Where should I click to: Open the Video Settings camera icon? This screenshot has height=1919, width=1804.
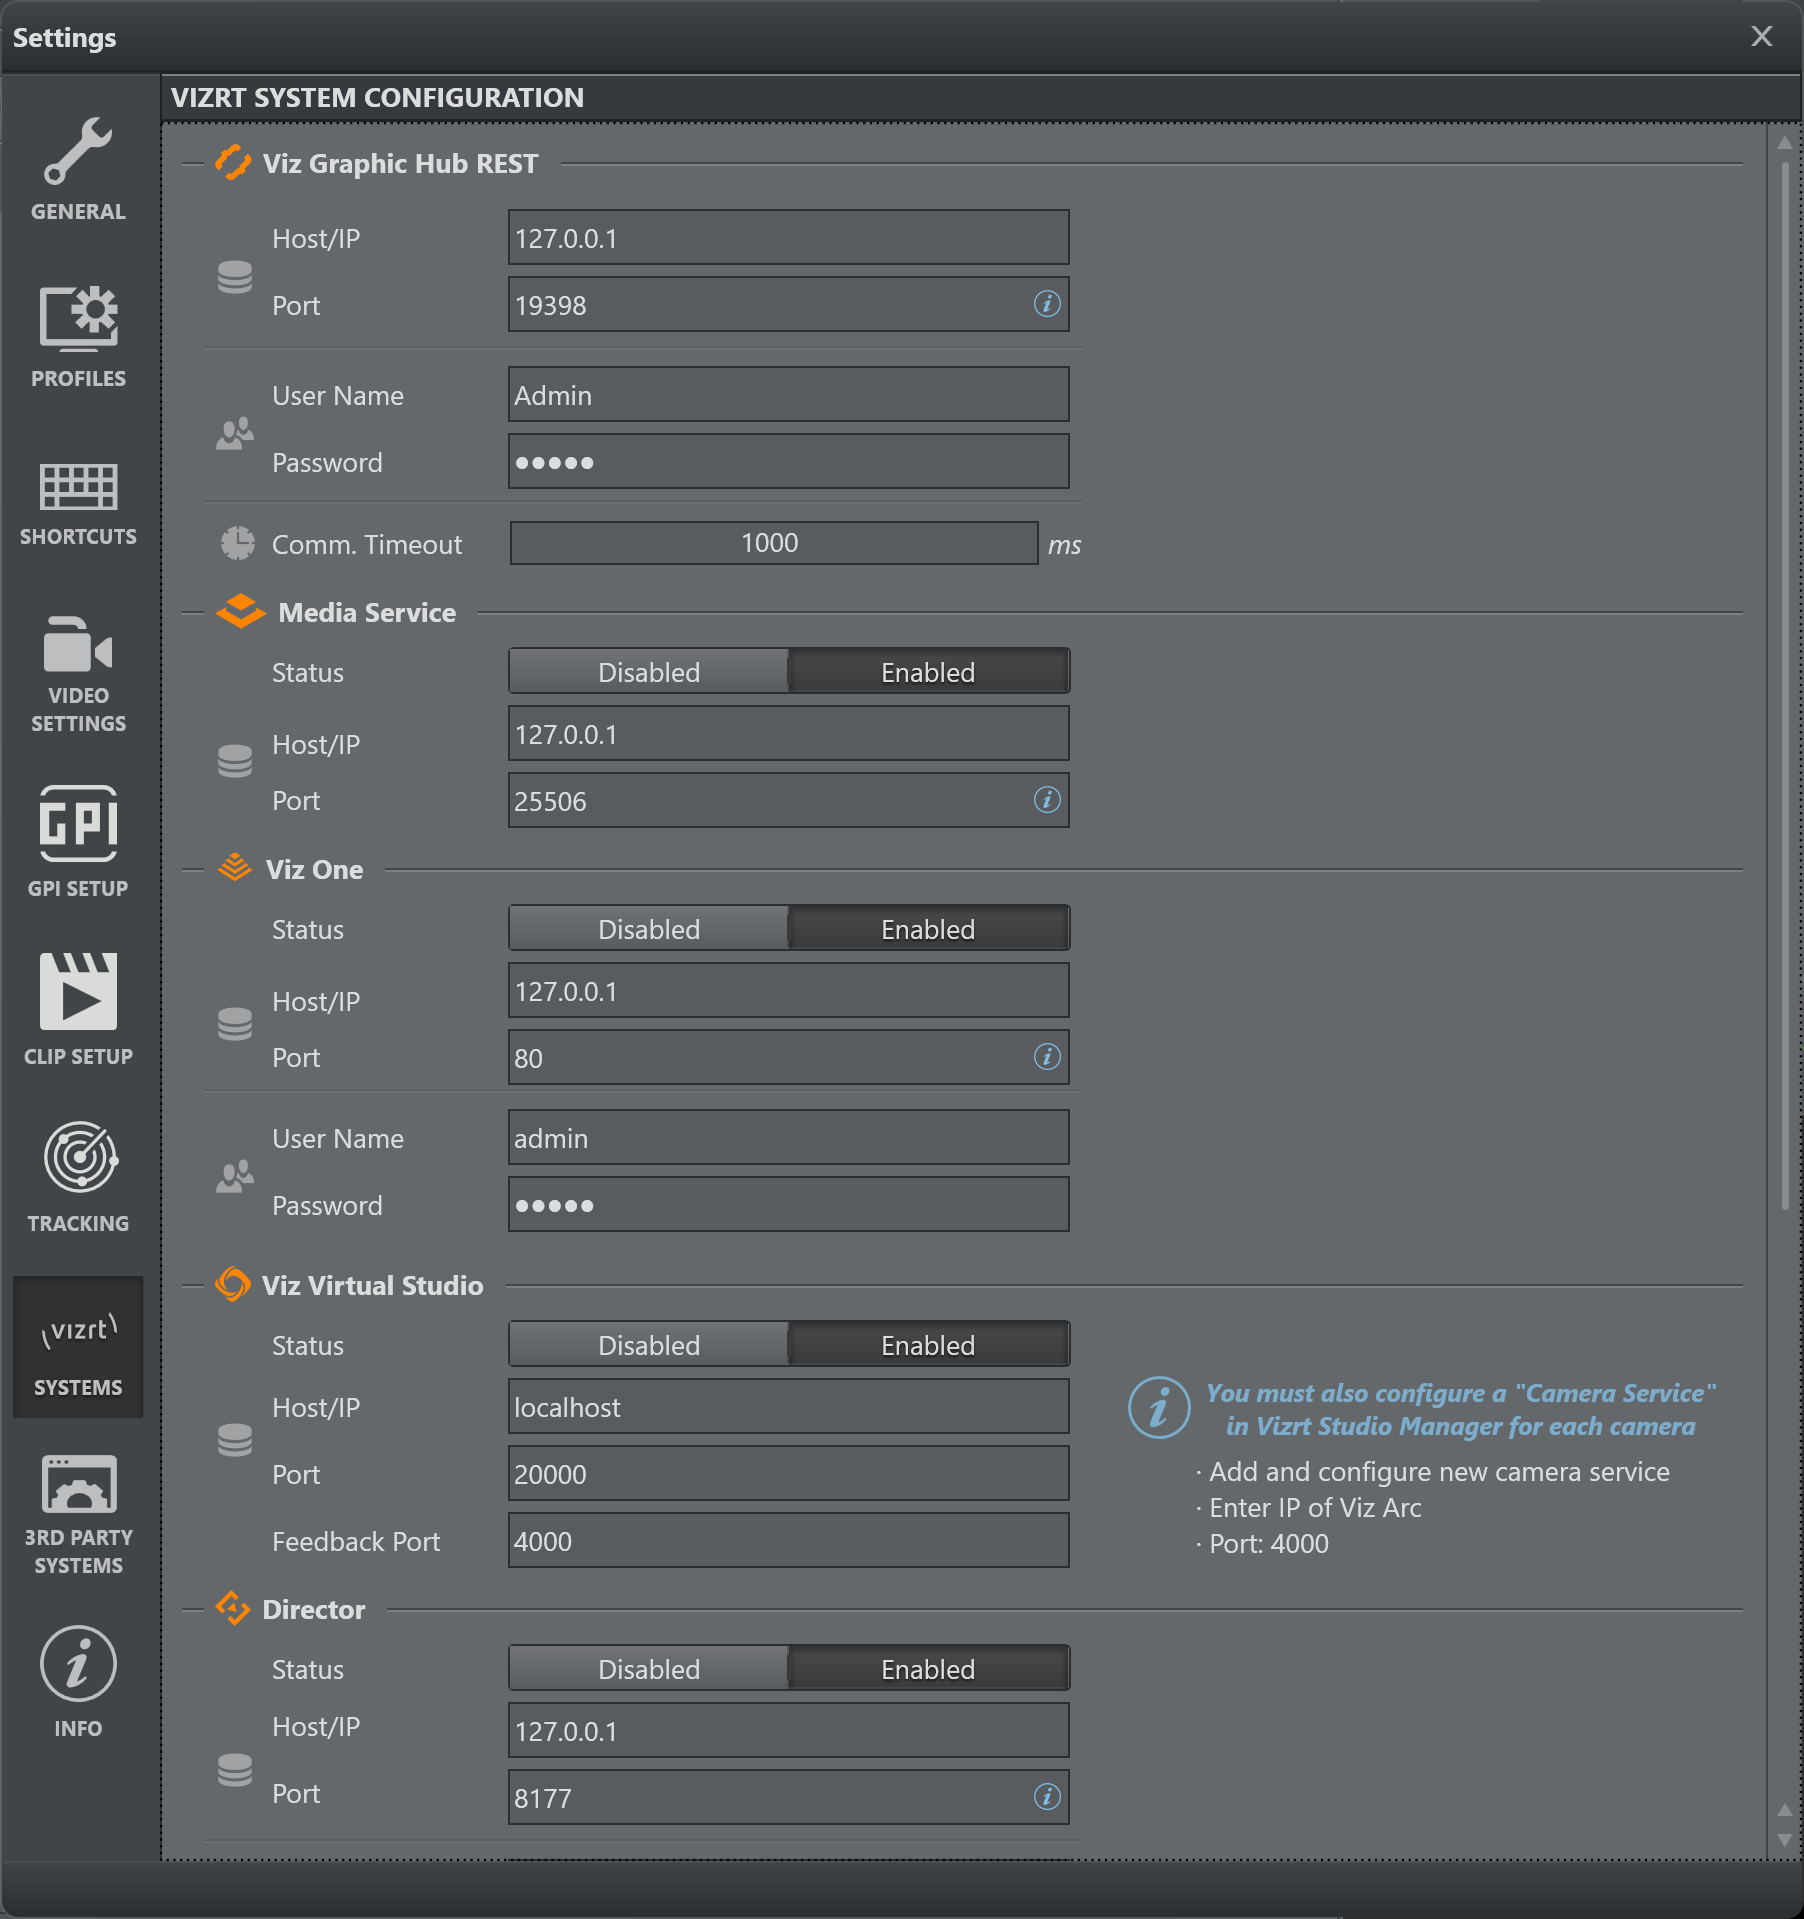click(x=78, y=644)
